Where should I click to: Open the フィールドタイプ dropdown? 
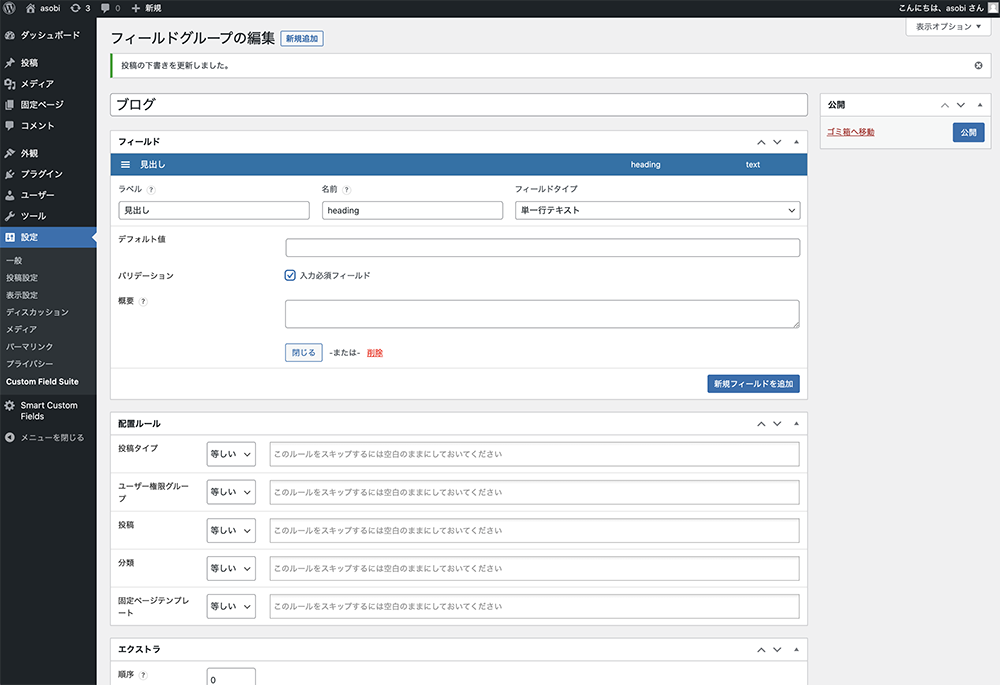coord(657,210)
